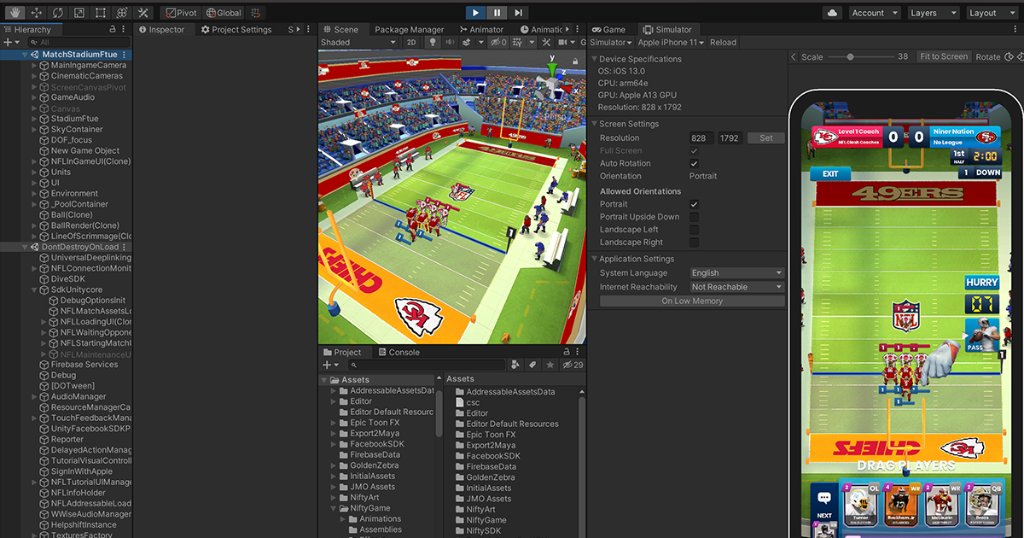This screenshot has height=538, width=1024.
Task: Open the Apple iPhone 11 device dropdown
Action: [x=671, y=42]
